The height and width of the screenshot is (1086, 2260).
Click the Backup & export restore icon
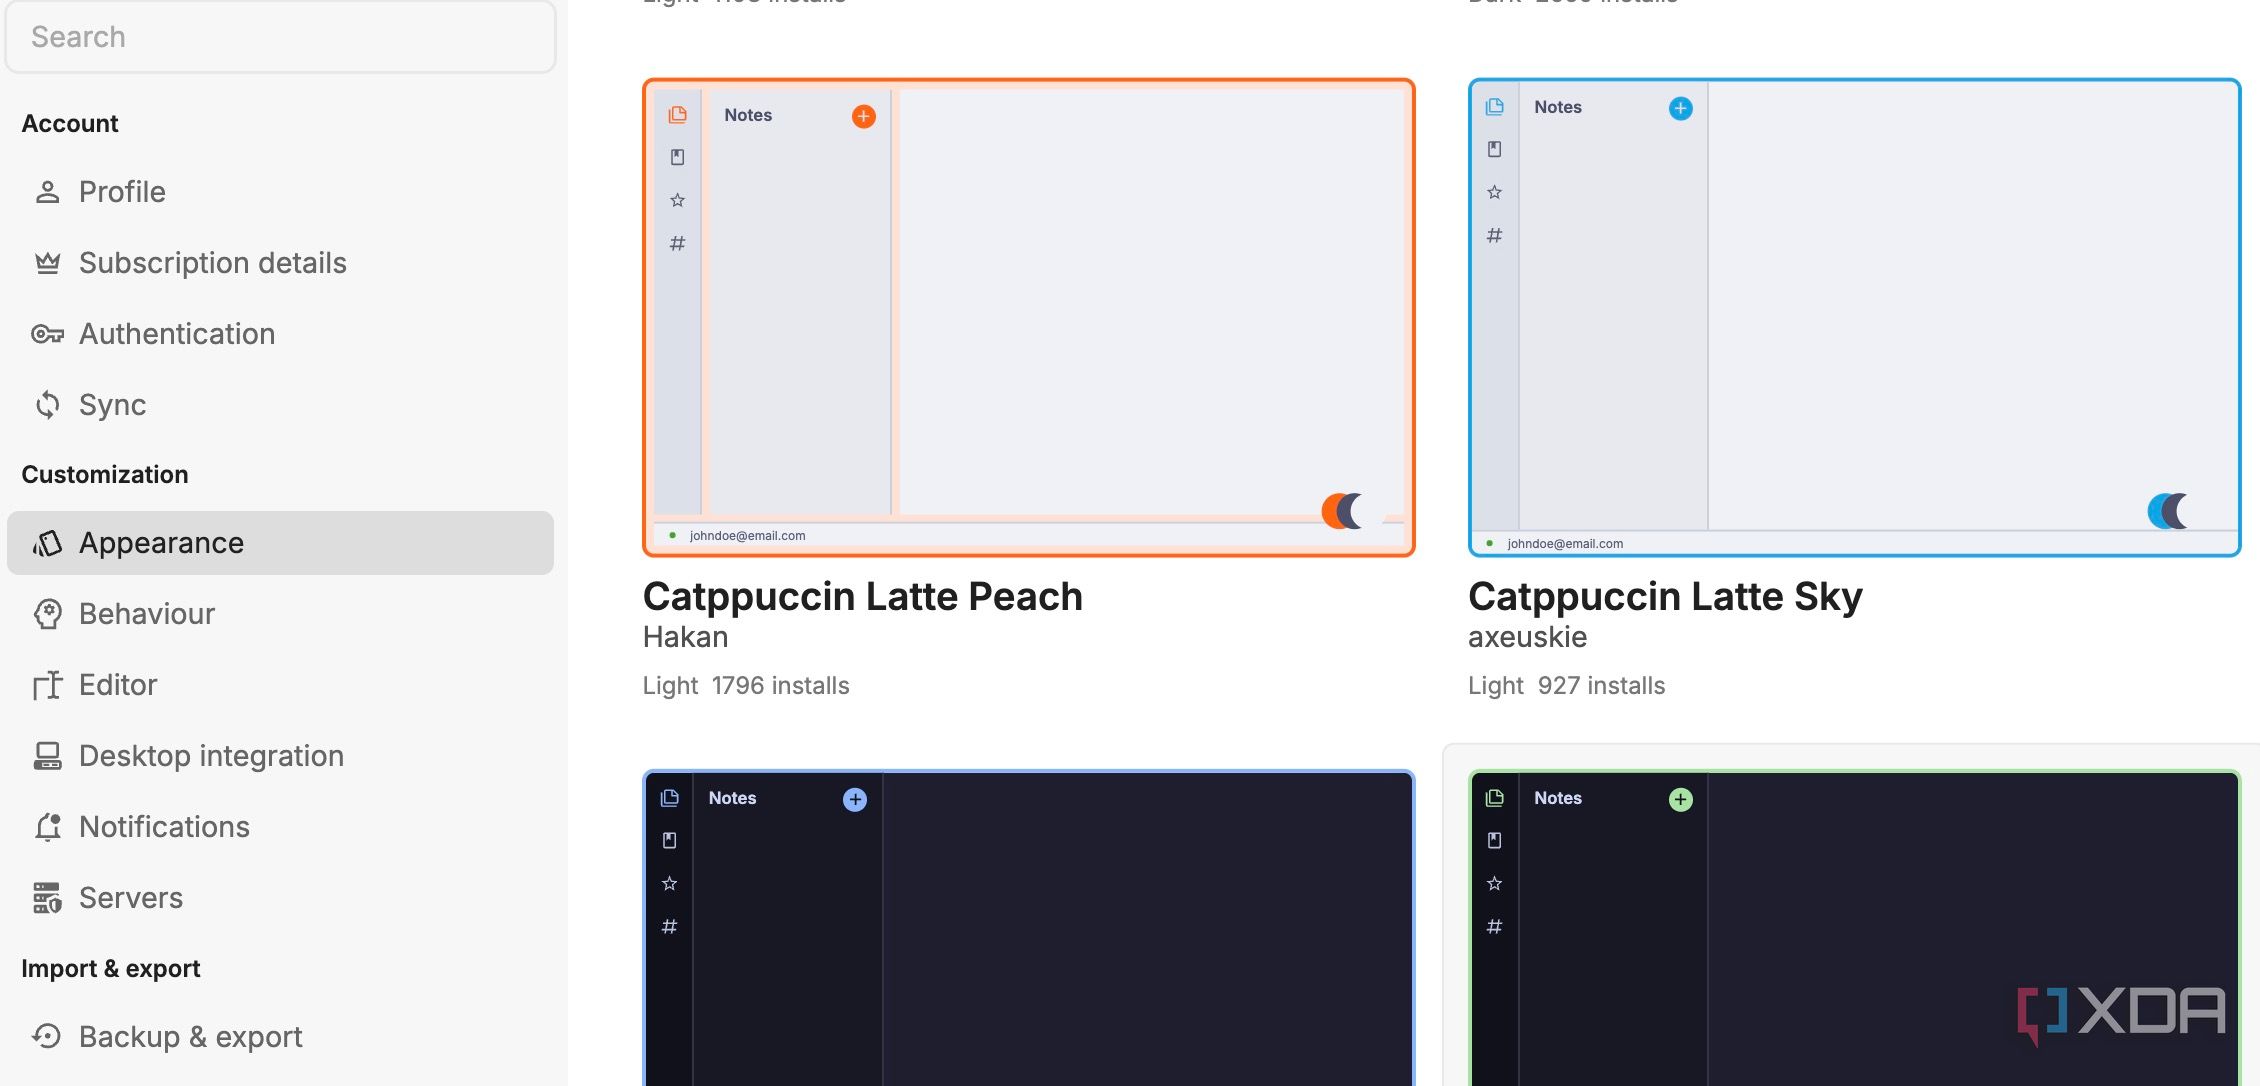point(47,1036)
